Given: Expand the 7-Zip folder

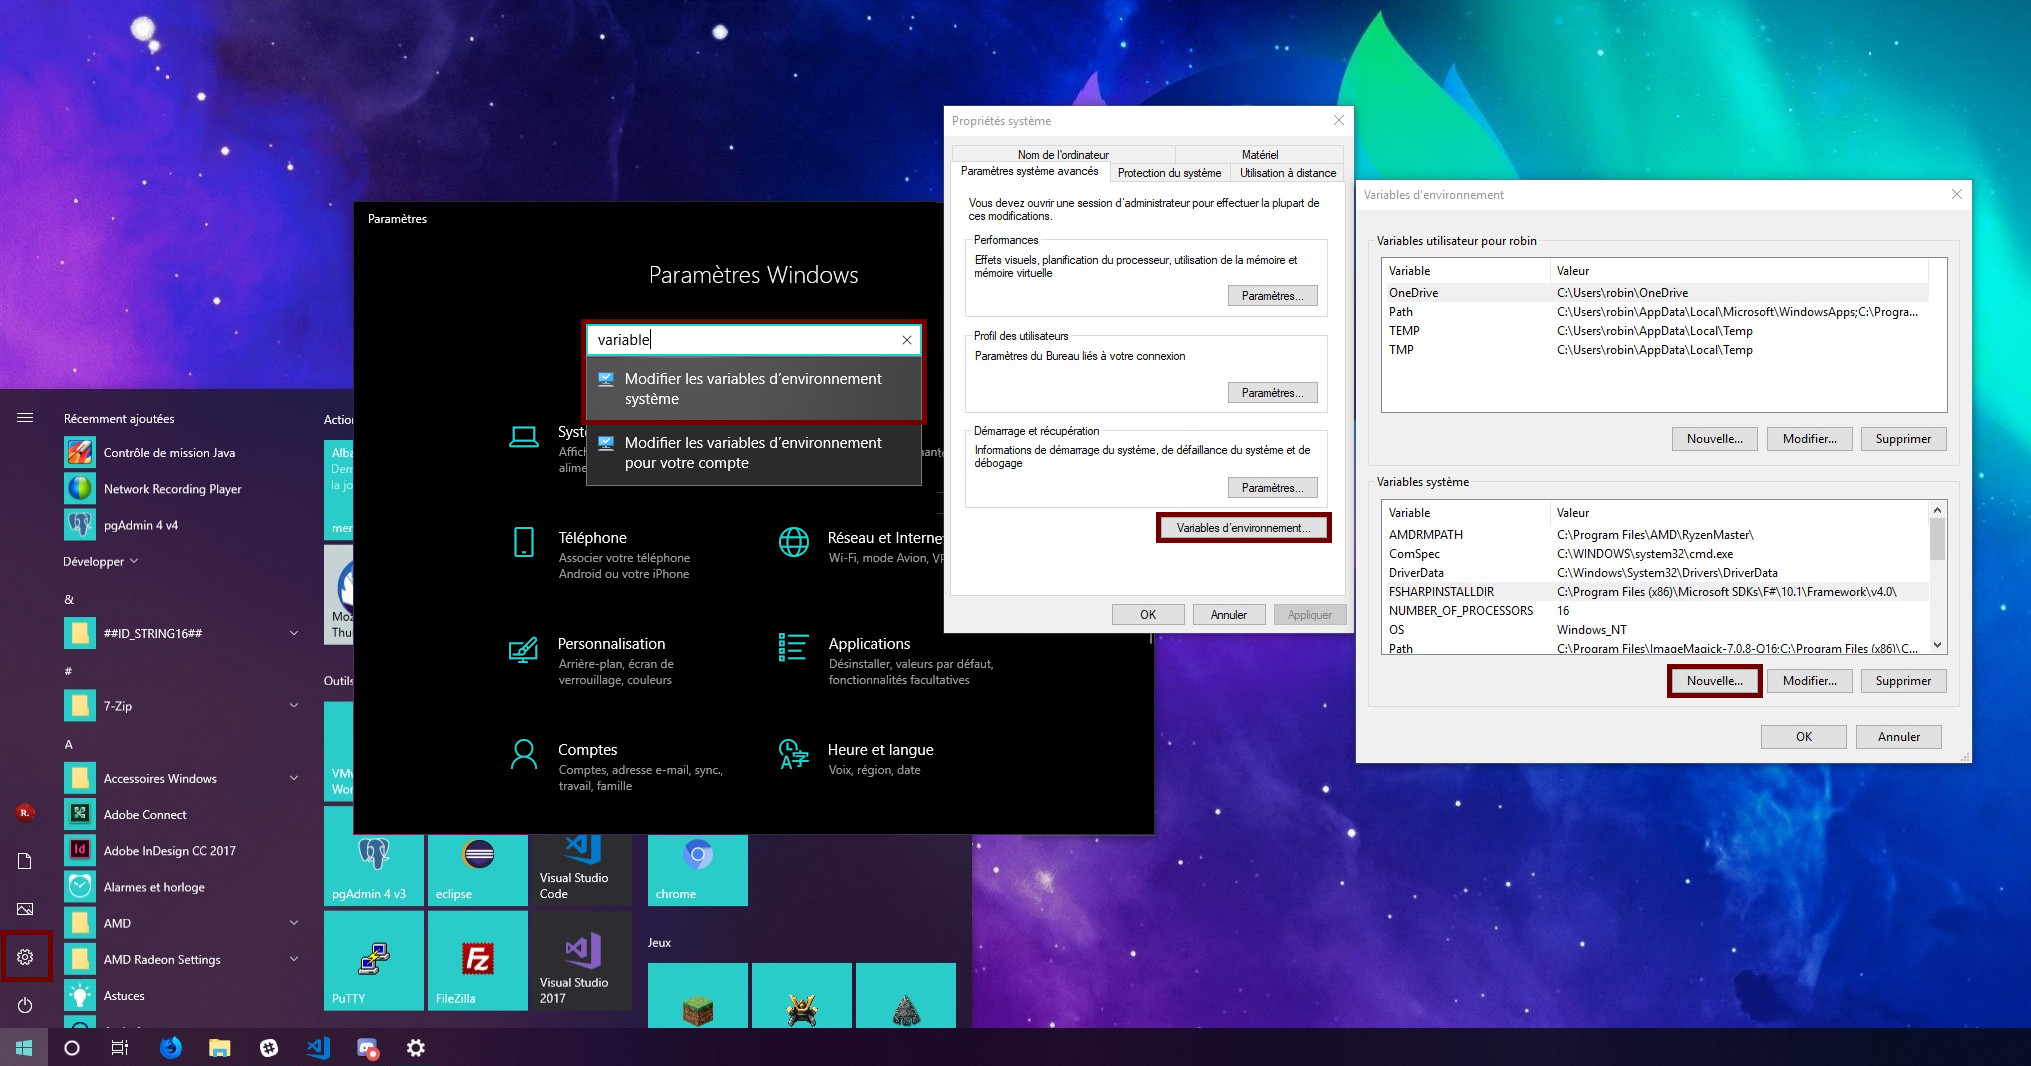Looking at the screenshot, I should tap(294, 706).
